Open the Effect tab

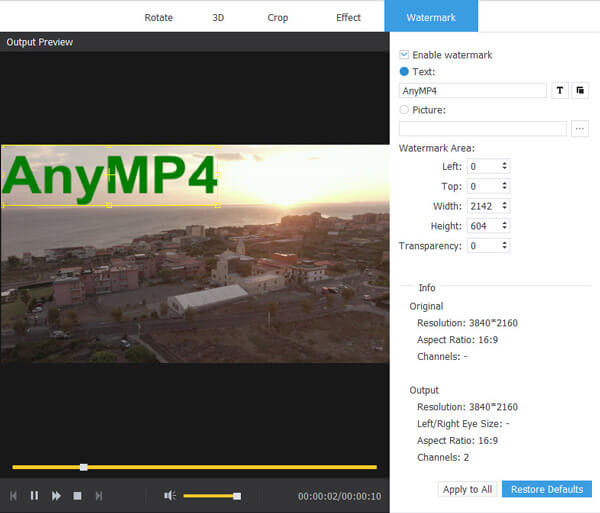pyautogui.click(x=348, y=17)
